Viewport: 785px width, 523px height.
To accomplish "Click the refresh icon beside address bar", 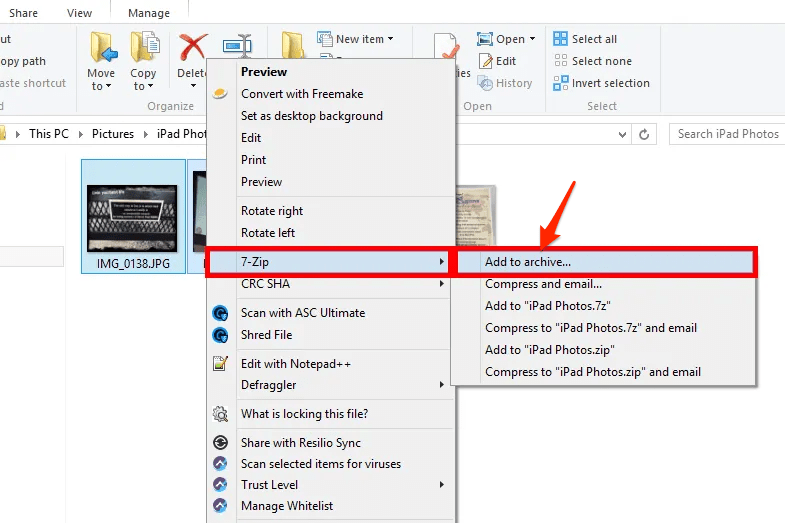I will point(646,134).
